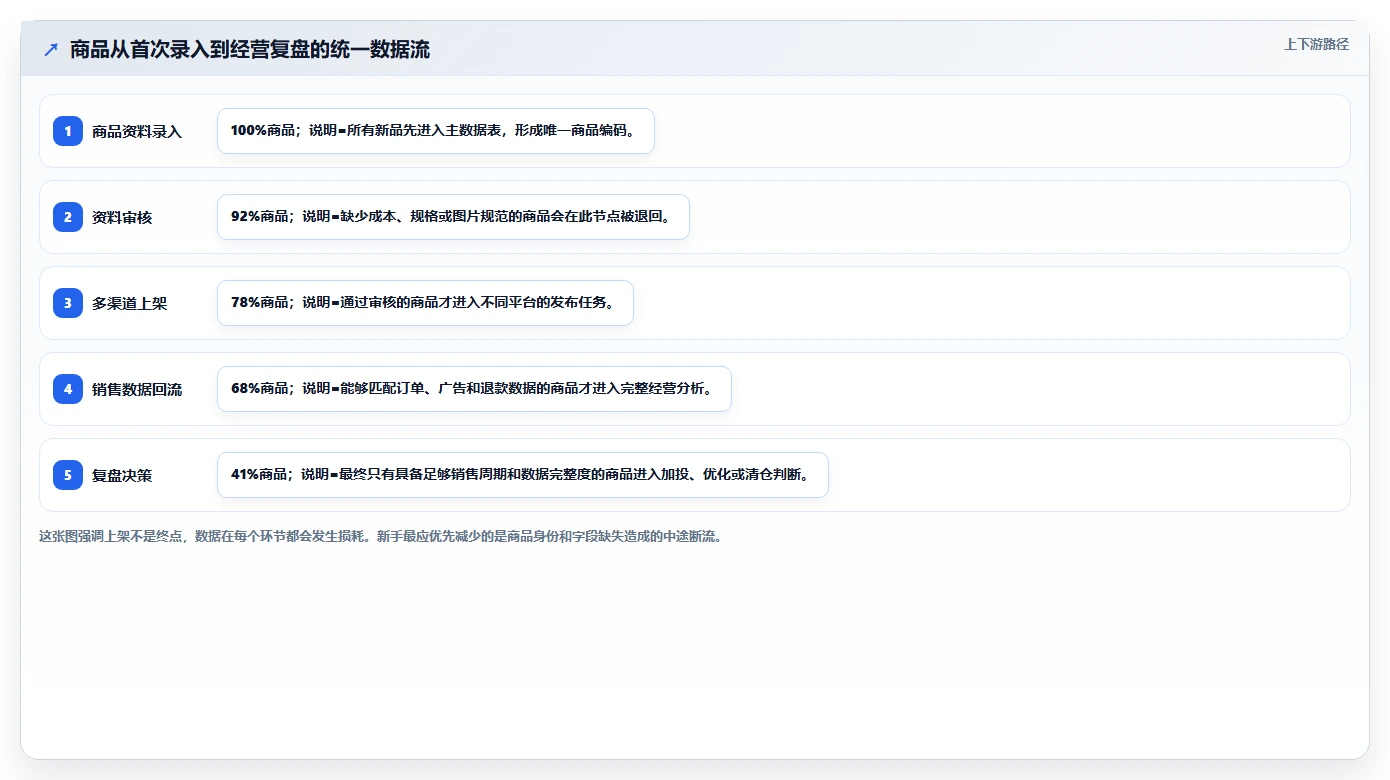Image resolution: width=1390 pixels, height=780 pixels.
Task: Click the 资料审核 step label
Action: click(122, 217)
